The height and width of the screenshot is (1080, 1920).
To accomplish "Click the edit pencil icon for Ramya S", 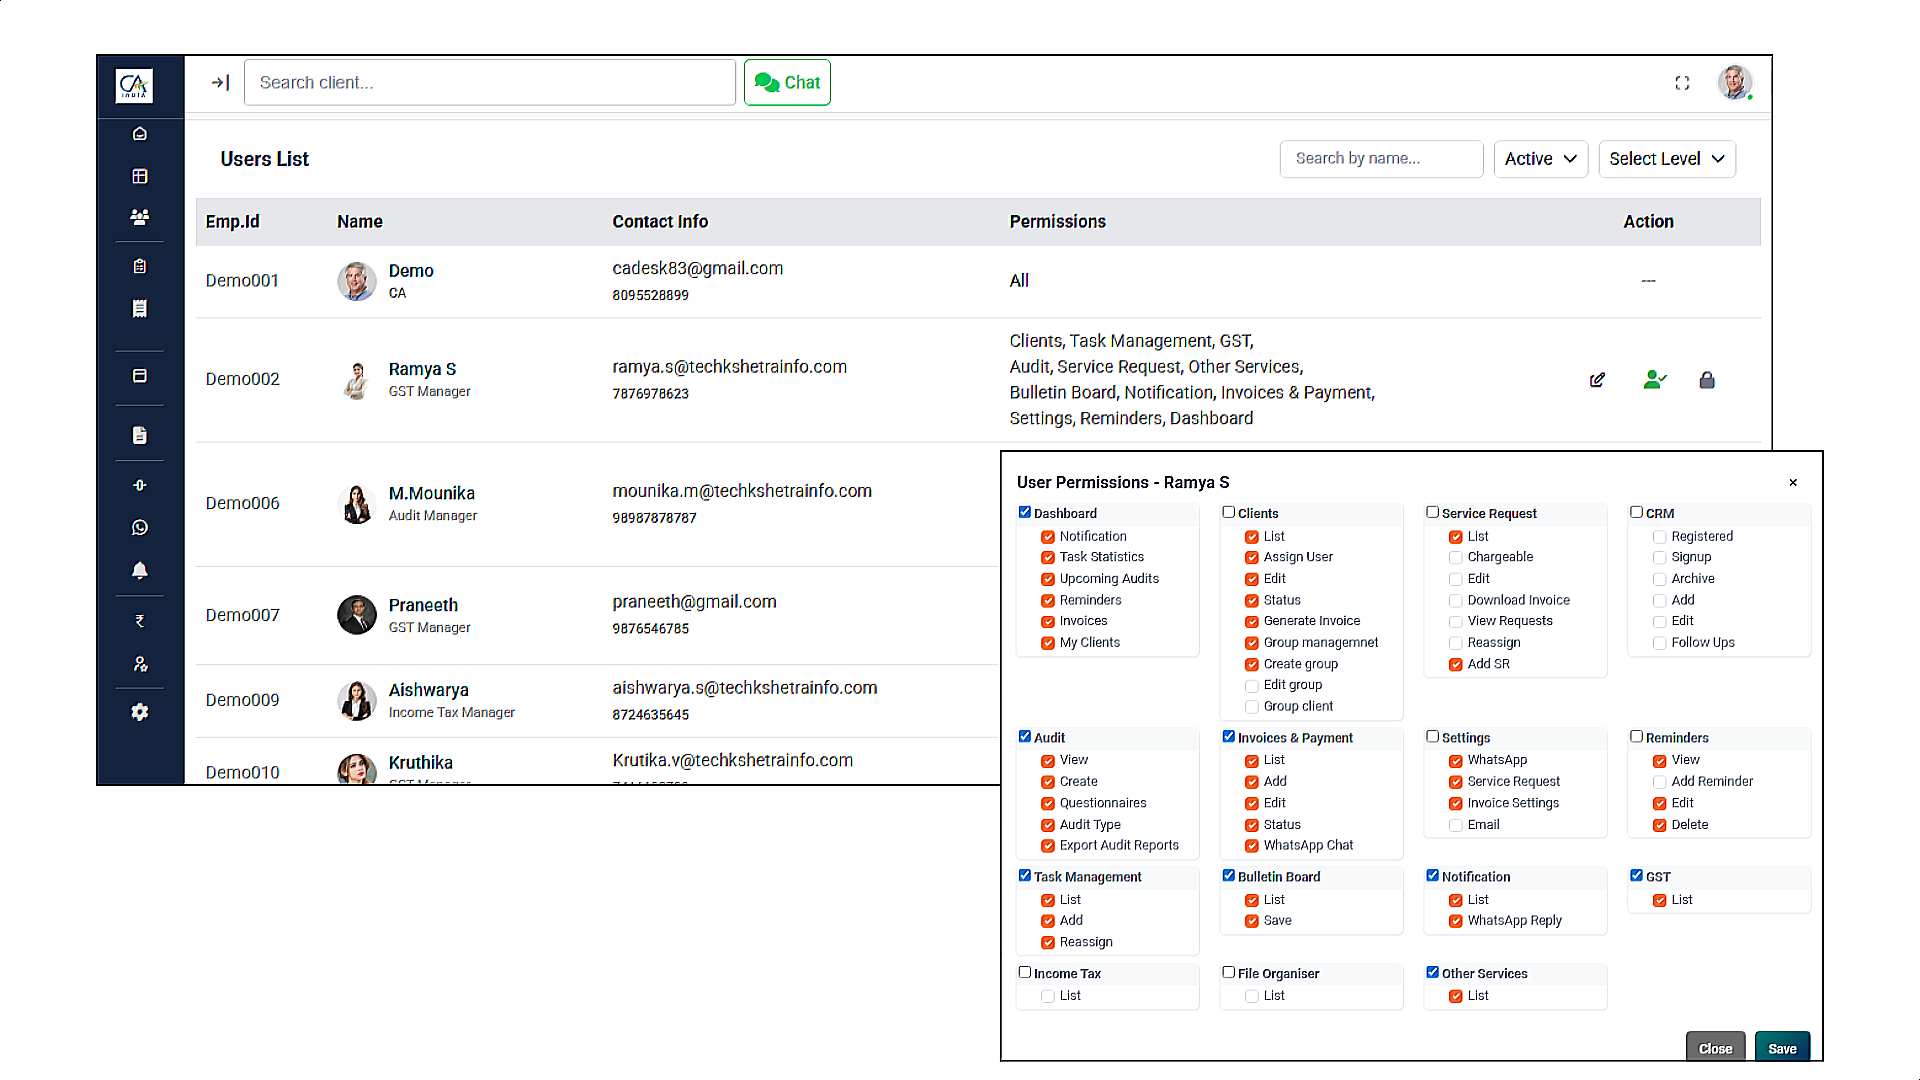I will coord(1597,380).
